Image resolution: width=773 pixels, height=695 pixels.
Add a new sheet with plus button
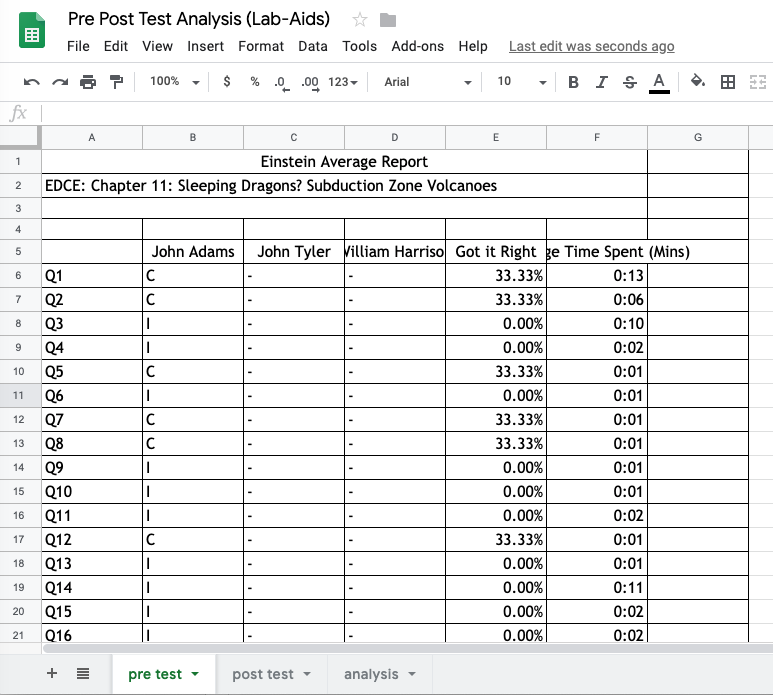coord(52,674)
